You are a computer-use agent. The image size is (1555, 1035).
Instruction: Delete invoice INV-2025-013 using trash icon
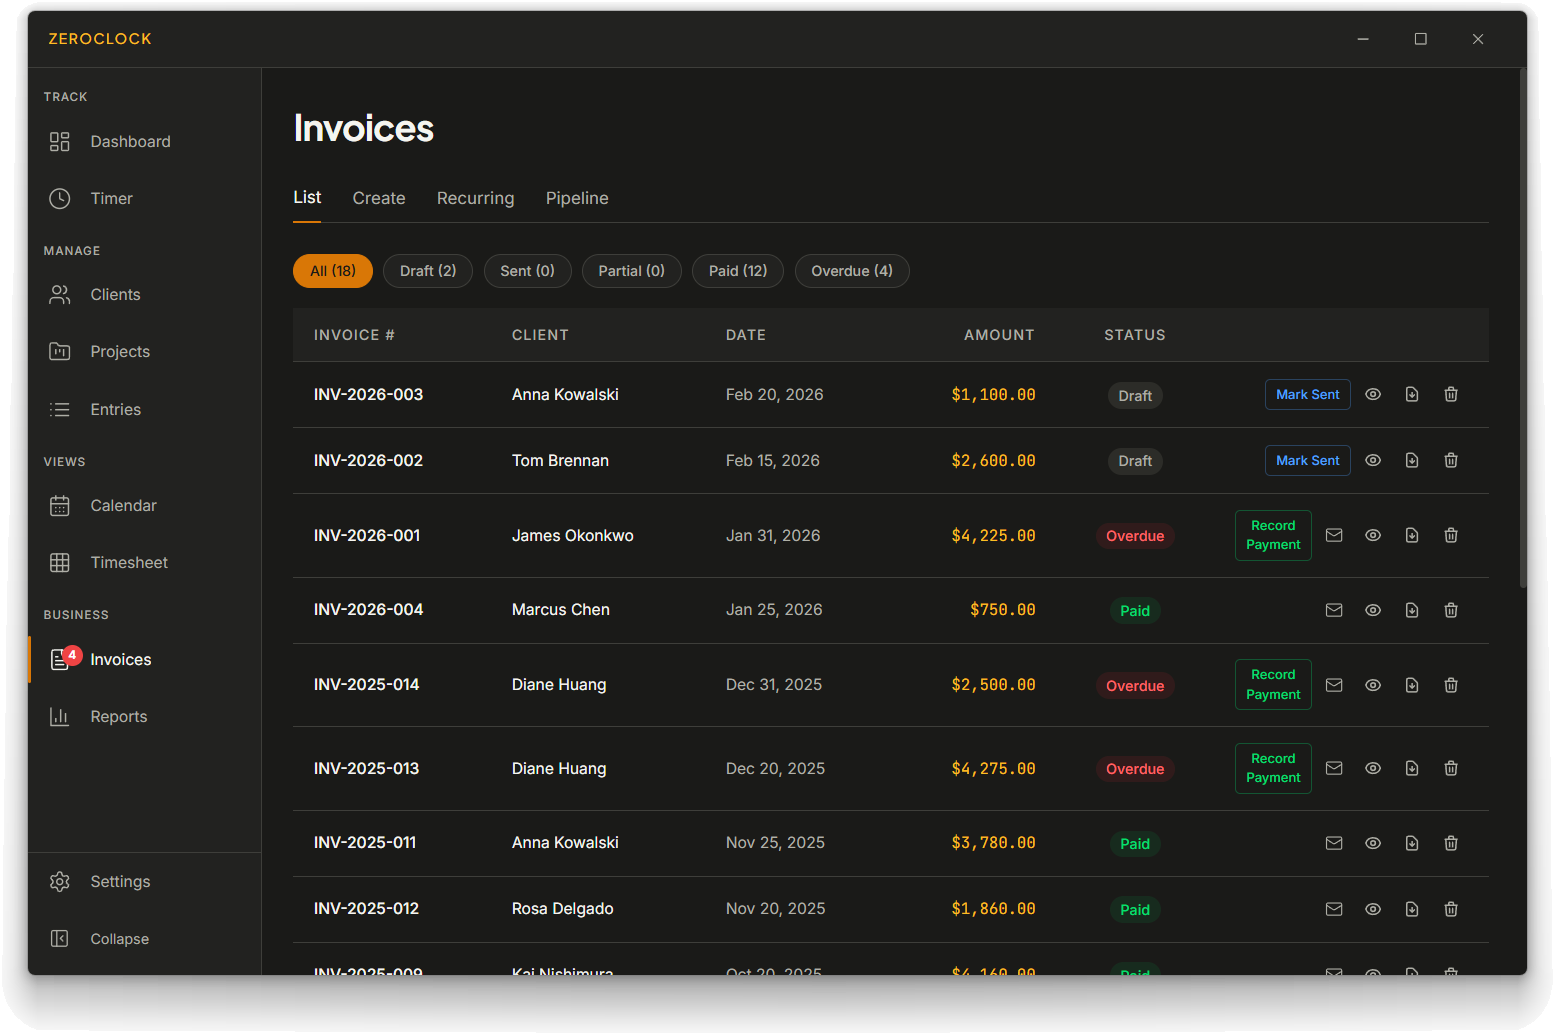pos(1450,769)
